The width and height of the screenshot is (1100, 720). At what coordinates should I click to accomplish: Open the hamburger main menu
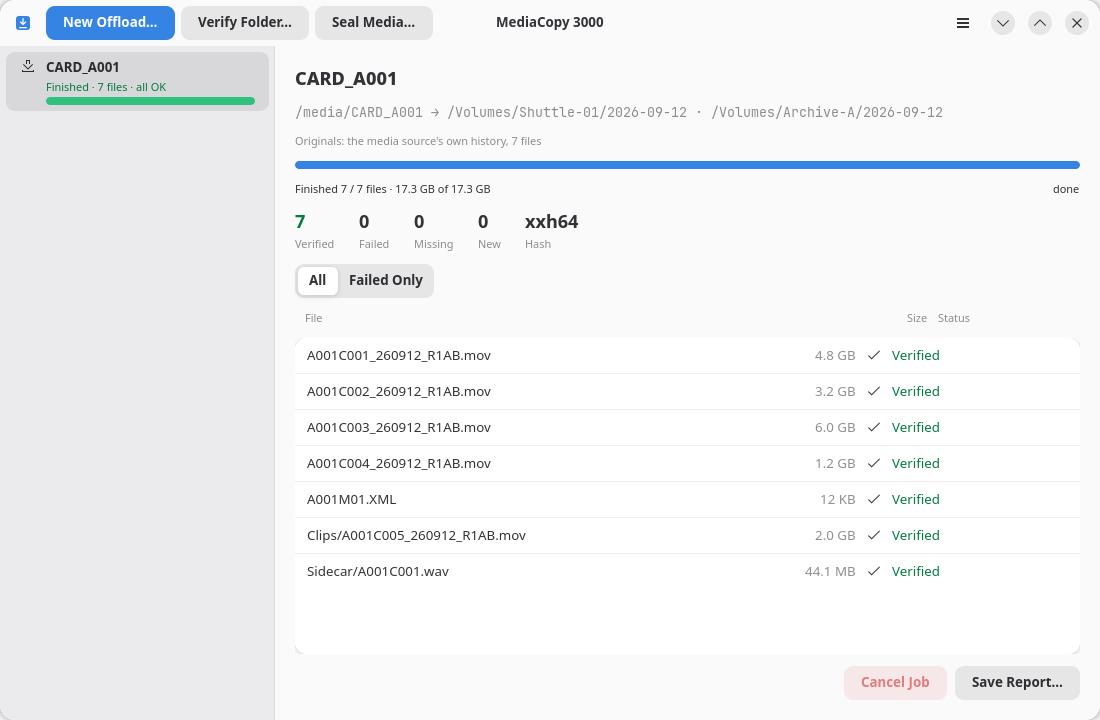click(x=962, y=23)
